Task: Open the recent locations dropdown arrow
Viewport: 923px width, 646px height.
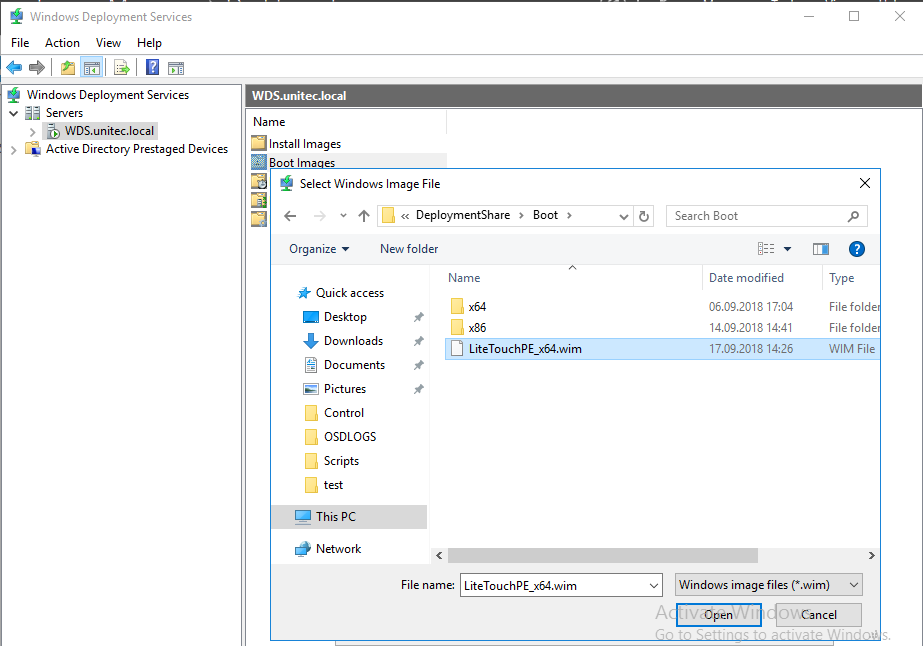Action: coord(343,216)
